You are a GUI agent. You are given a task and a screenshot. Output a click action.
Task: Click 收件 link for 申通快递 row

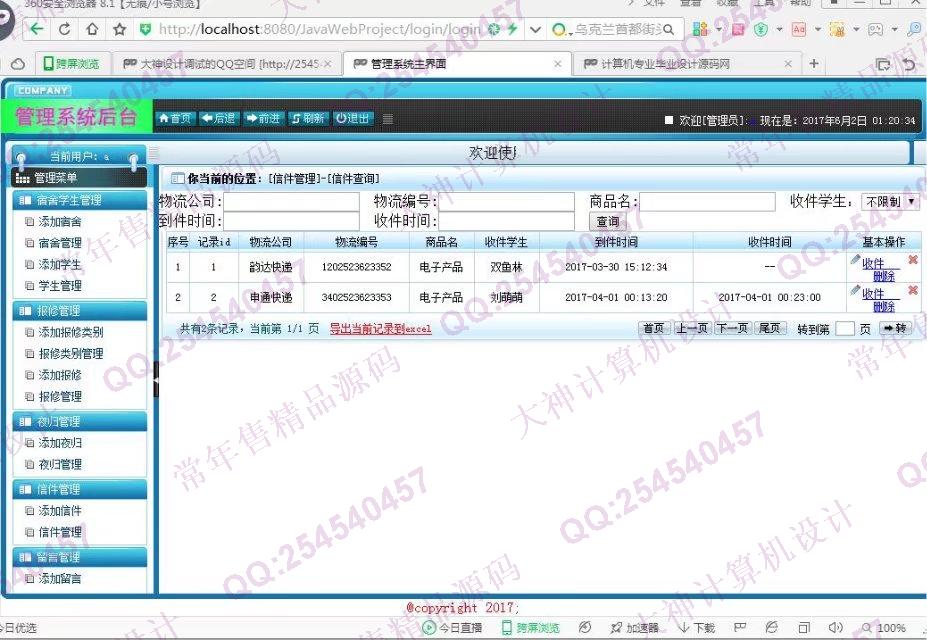(x=873, y=294)
